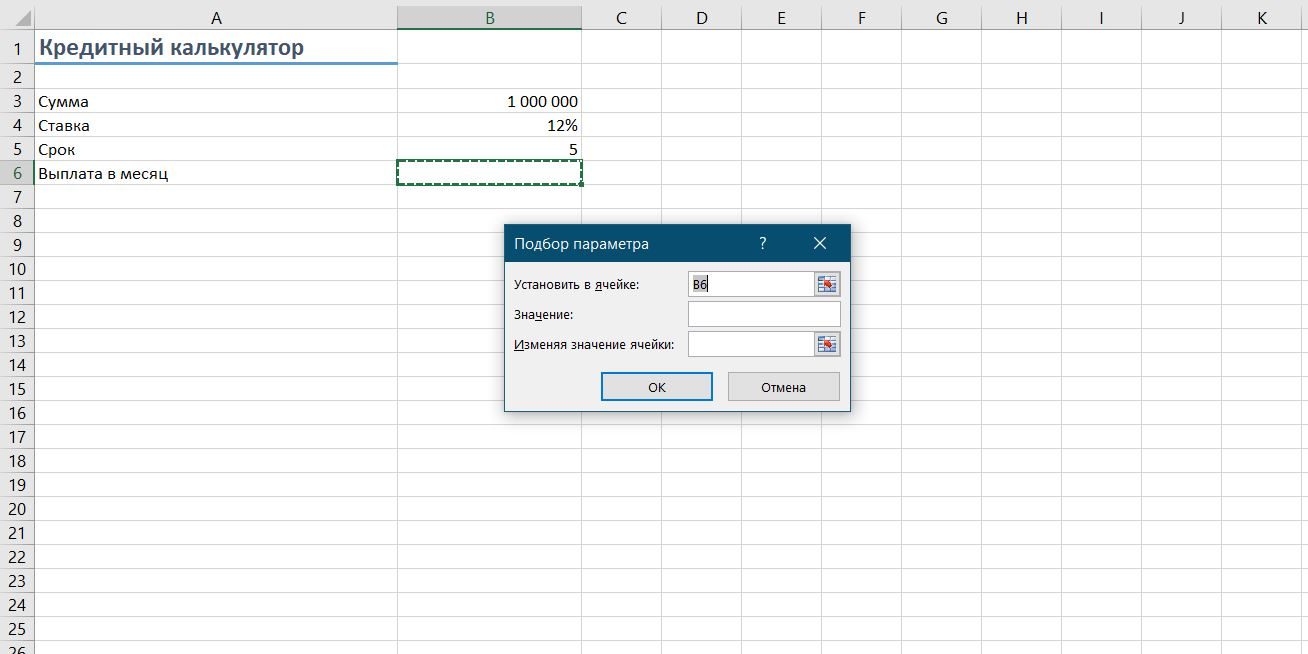Click the Select All corner button
Image resolution: width=1308 pixels, height=654 pixels.
17,18
